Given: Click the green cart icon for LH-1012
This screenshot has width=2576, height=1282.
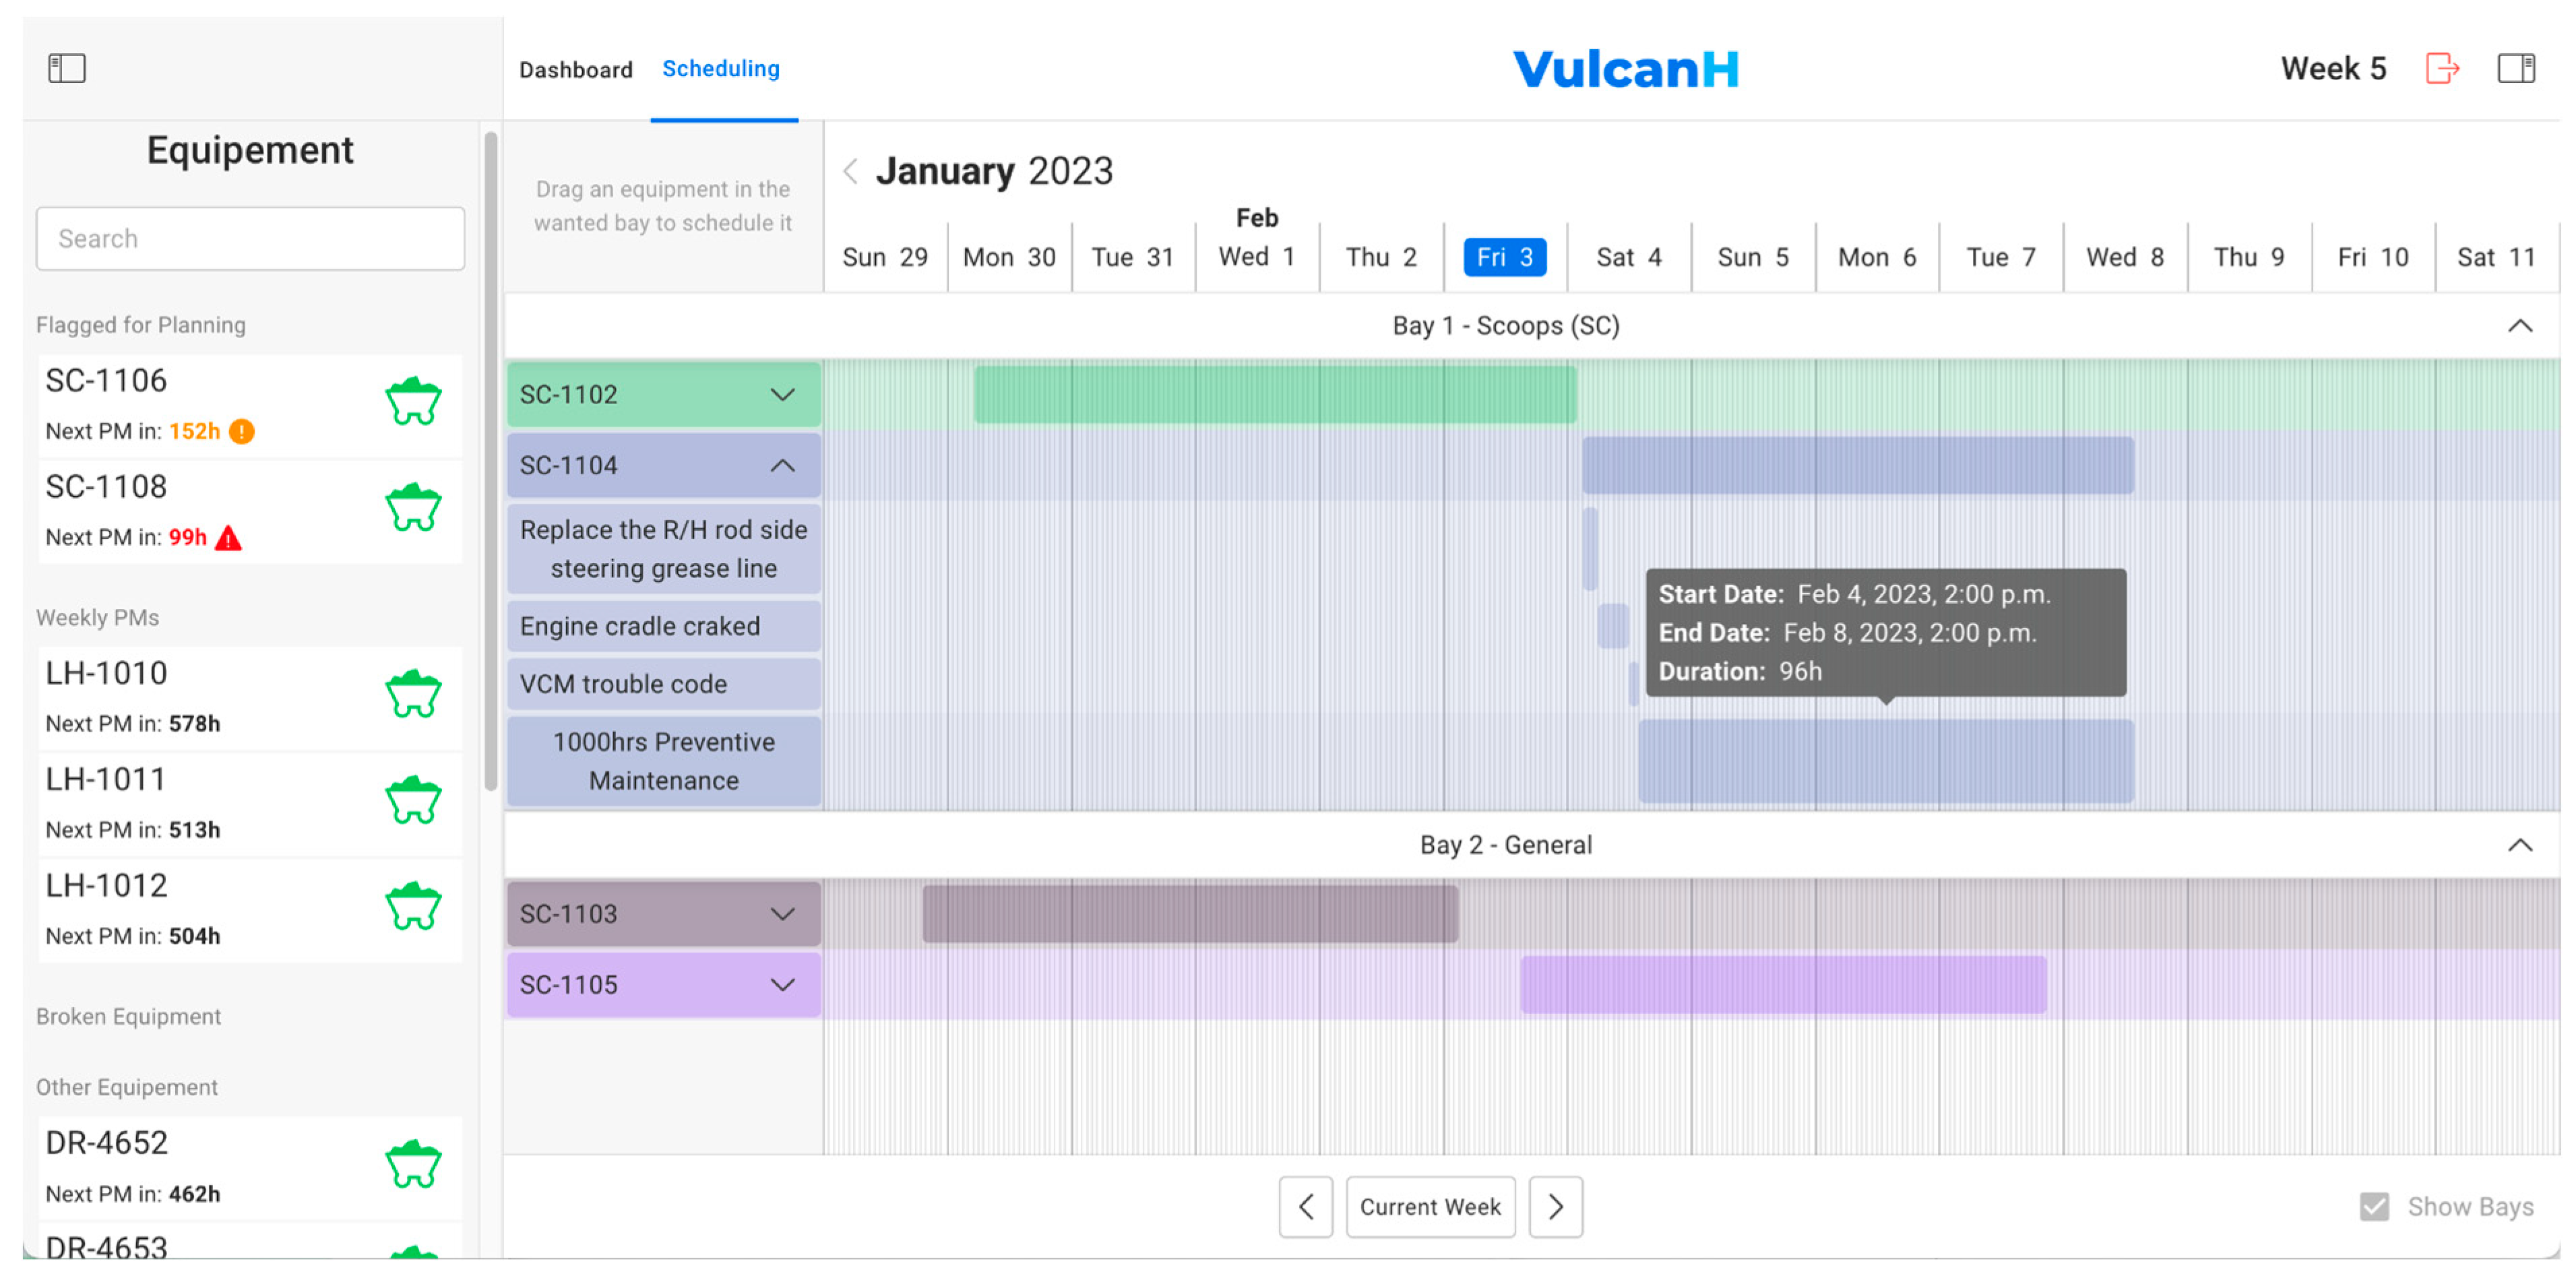Looking at the screenshot, I should [x=413, y=907].
